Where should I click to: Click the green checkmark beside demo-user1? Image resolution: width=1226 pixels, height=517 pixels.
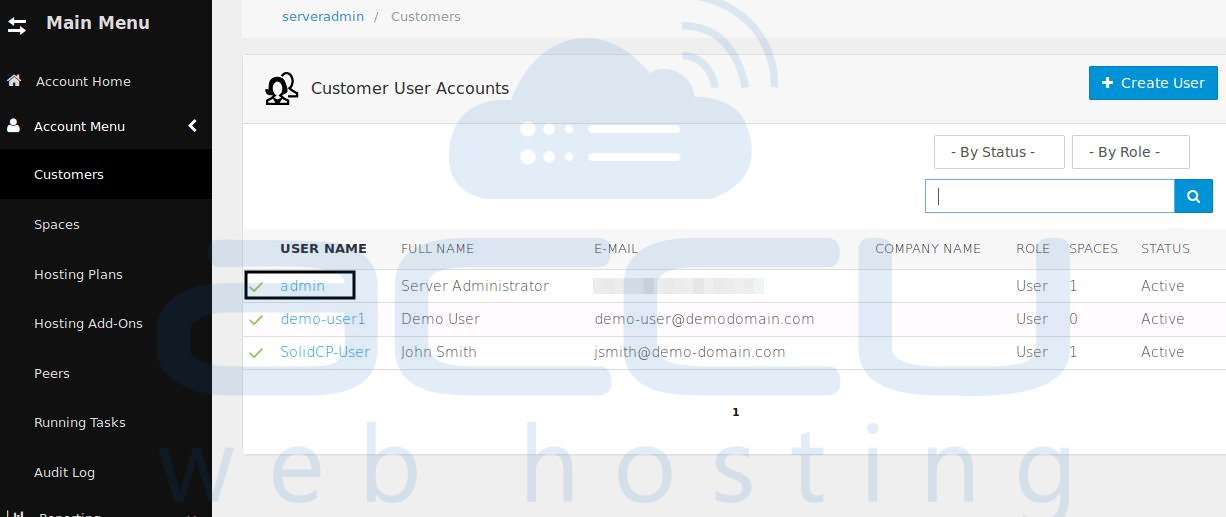(257, 320)
